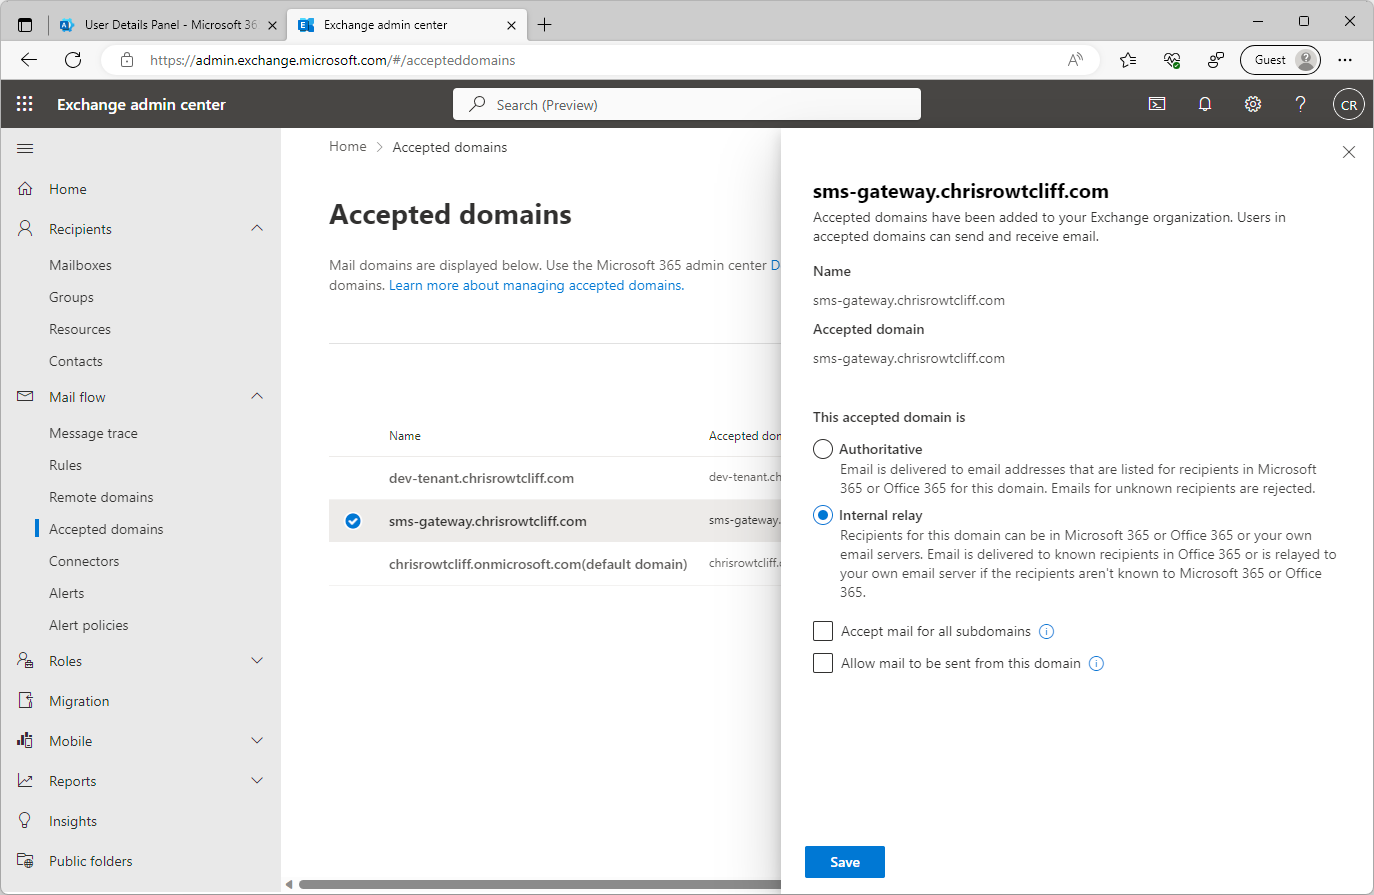Open Message trace in the sidebar
Image resolution: width=1374 pixels, height=895 pixels.
click(93, 432)
